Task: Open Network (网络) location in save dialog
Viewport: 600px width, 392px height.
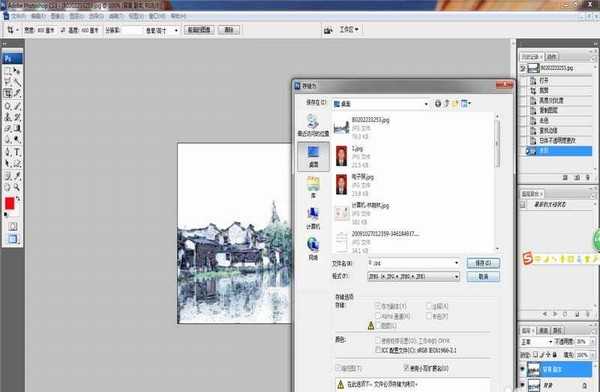Action: click(313, 249)
